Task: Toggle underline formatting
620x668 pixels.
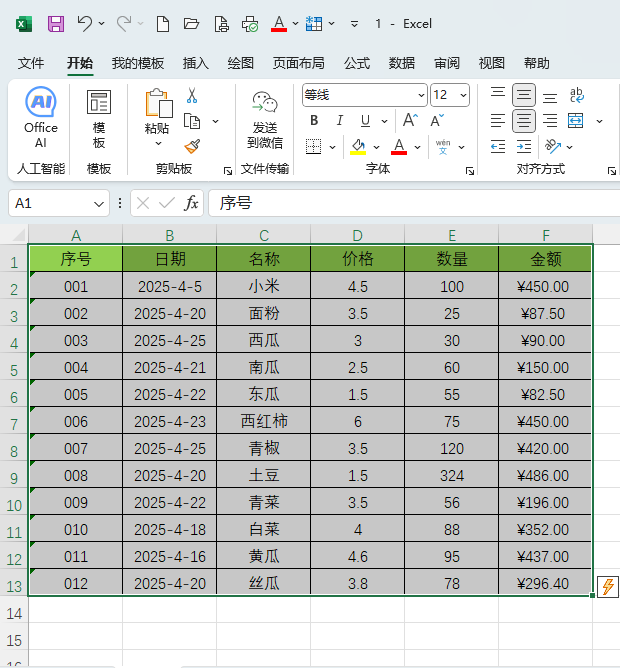Action: [x=365, y=121]
